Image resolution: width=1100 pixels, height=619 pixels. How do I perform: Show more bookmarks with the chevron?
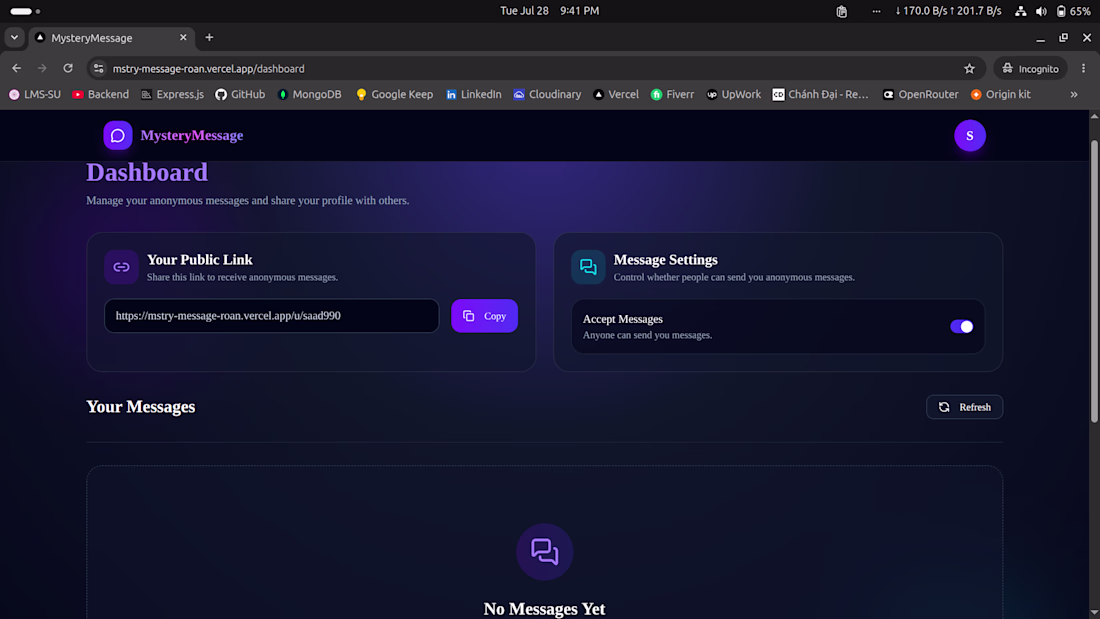(1074, 94)
